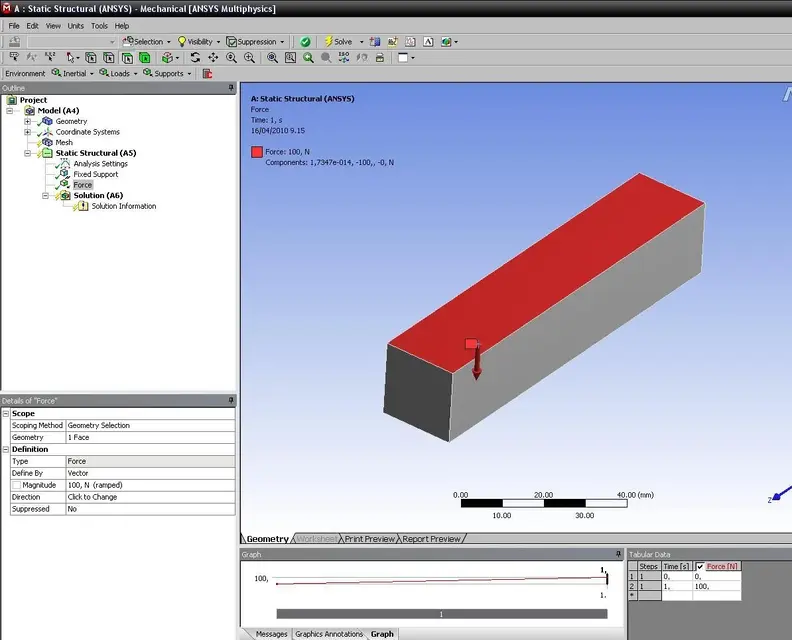Expand the Geometry tree node

[27, 121]
